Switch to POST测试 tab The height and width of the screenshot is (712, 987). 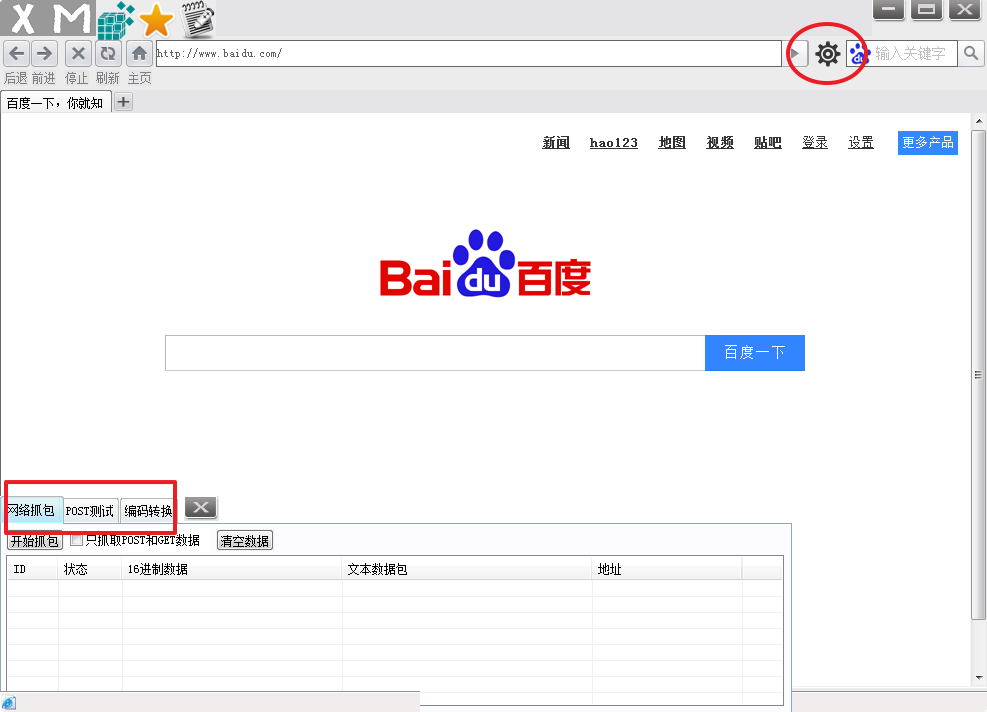point(90,511)
